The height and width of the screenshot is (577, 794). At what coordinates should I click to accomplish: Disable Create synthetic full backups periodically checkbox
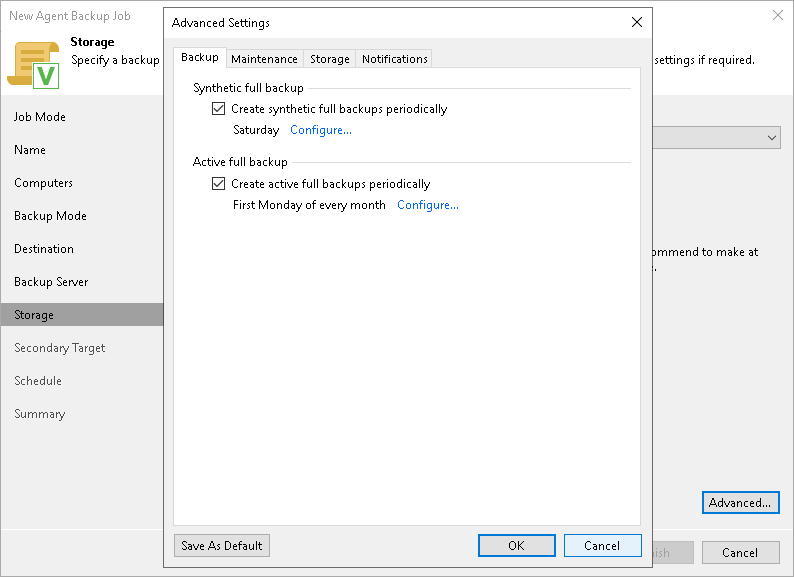tap(218, 108)
